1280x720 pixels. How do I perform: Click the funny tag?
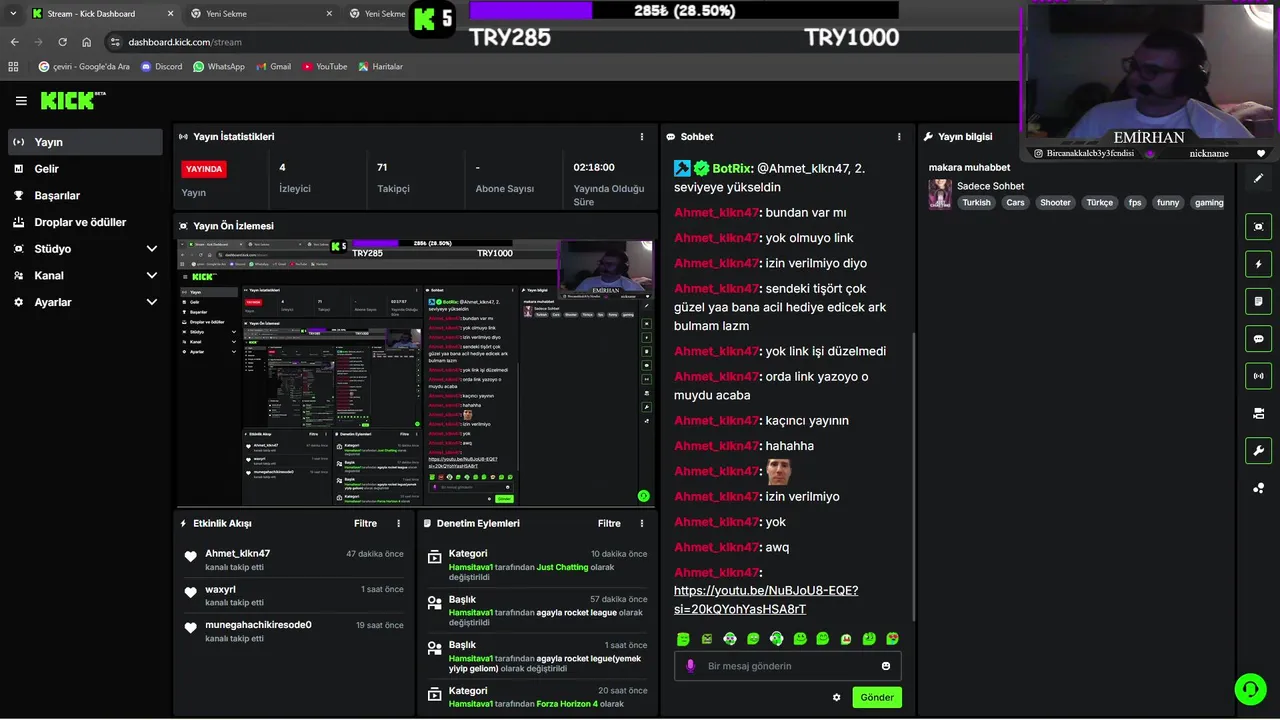(1168, 203)
